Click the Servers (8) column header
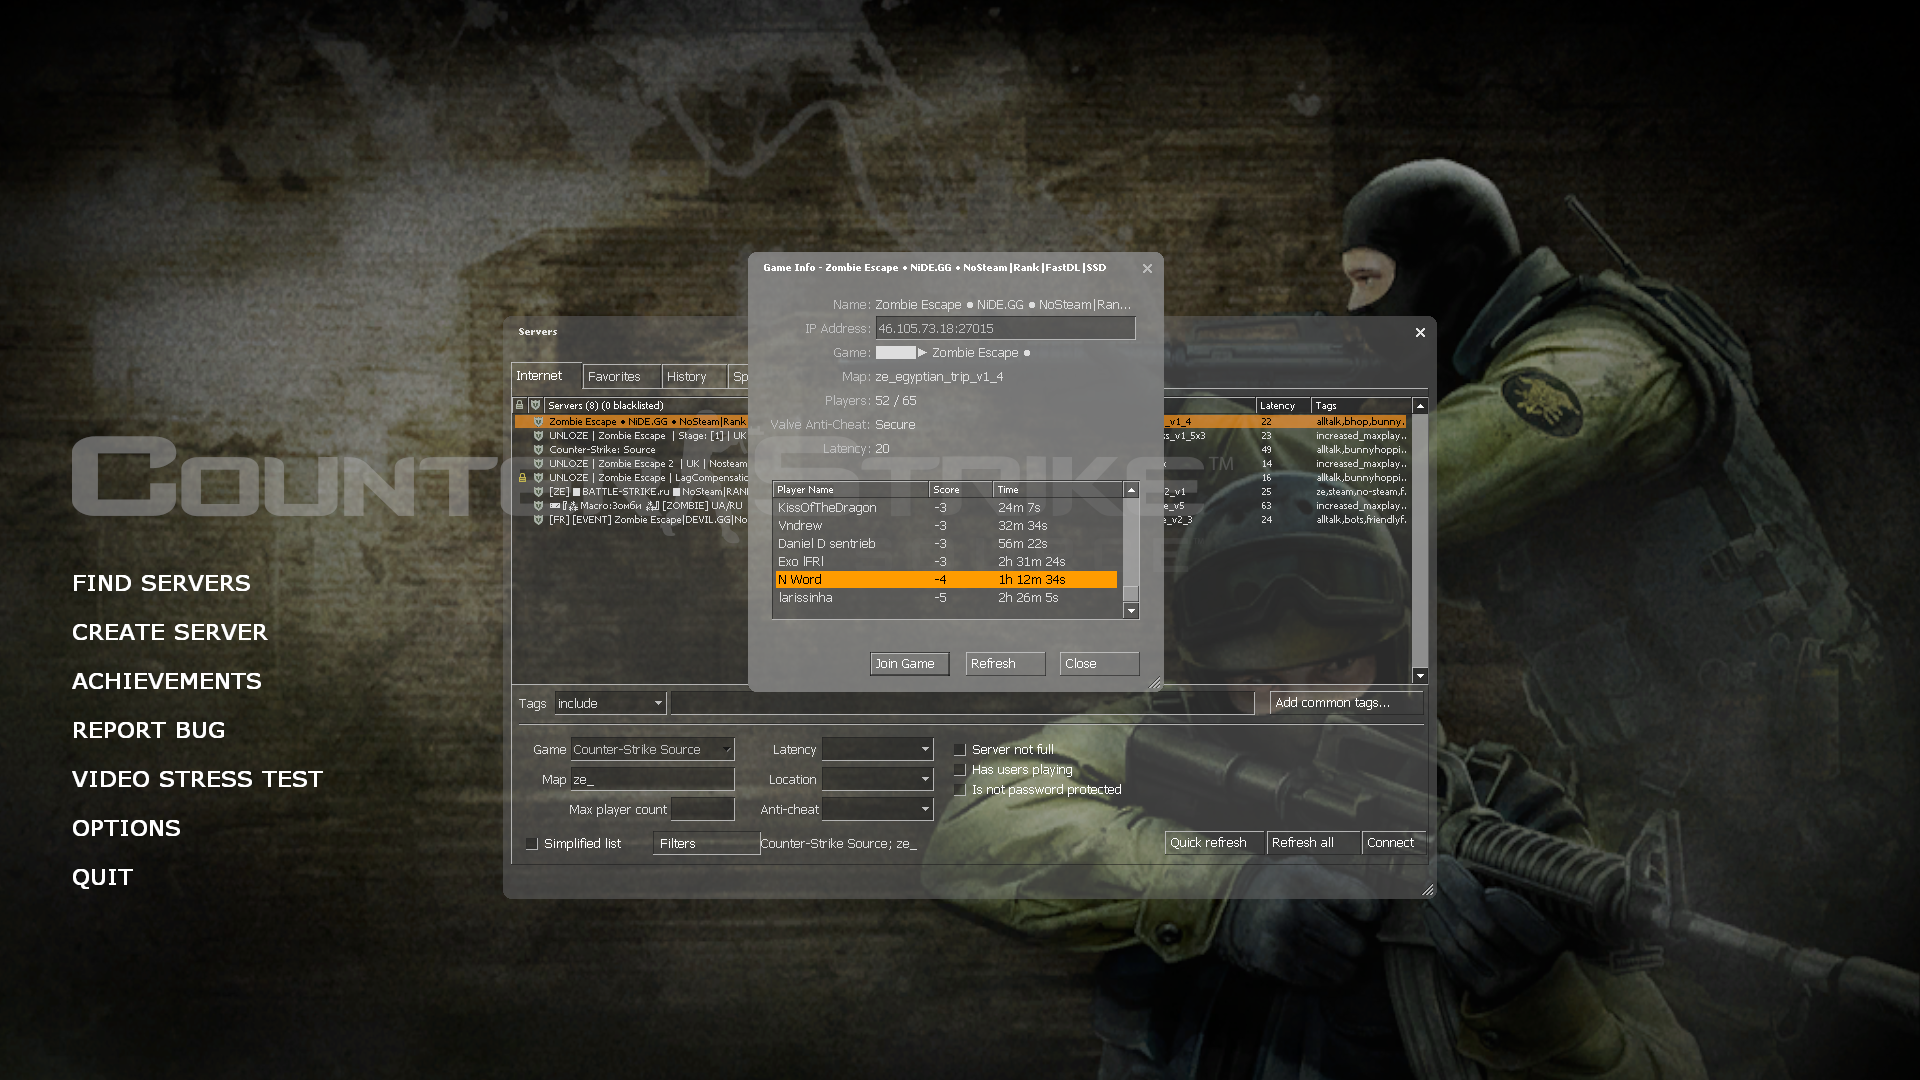Image resolution: width=1920 pixels, height=1080 pixels. coord(645,406)
